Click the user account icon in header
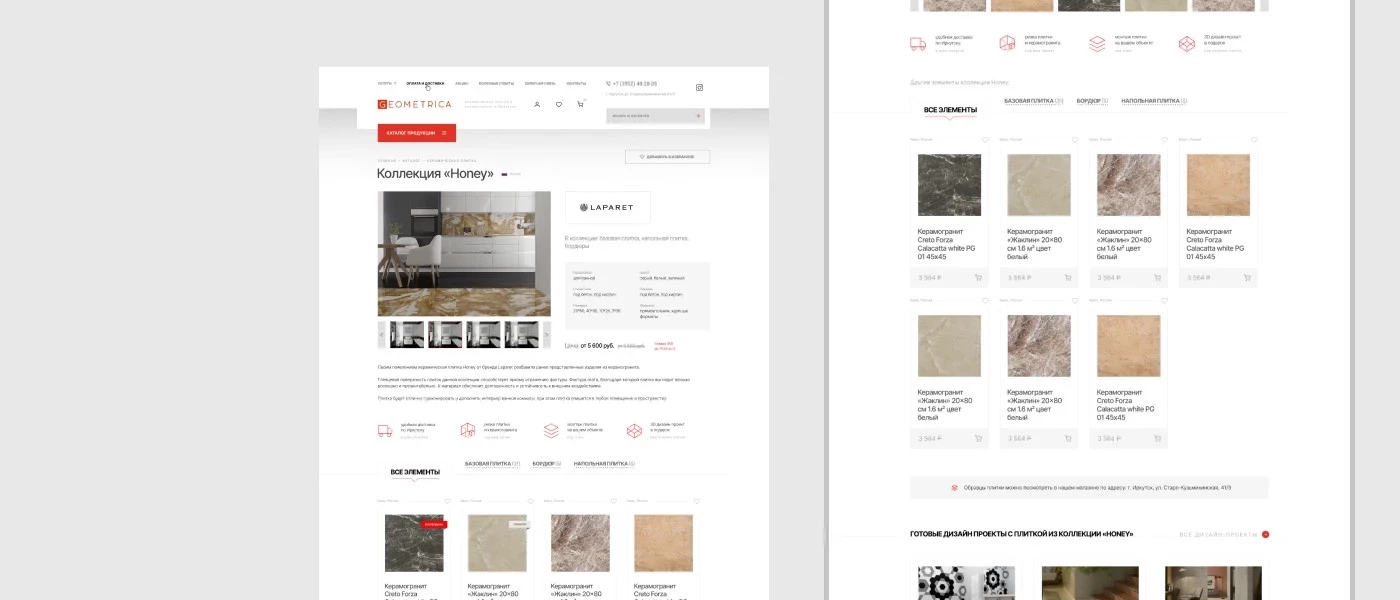Screen dimensions: 1400x600 click(537, 104)
